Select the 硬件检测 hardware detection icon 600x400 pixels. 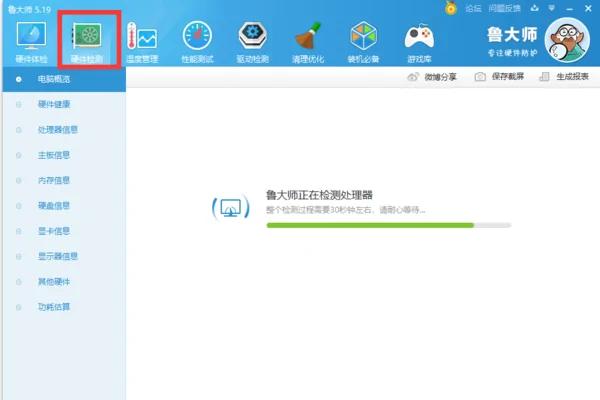[x=87, y=41]
